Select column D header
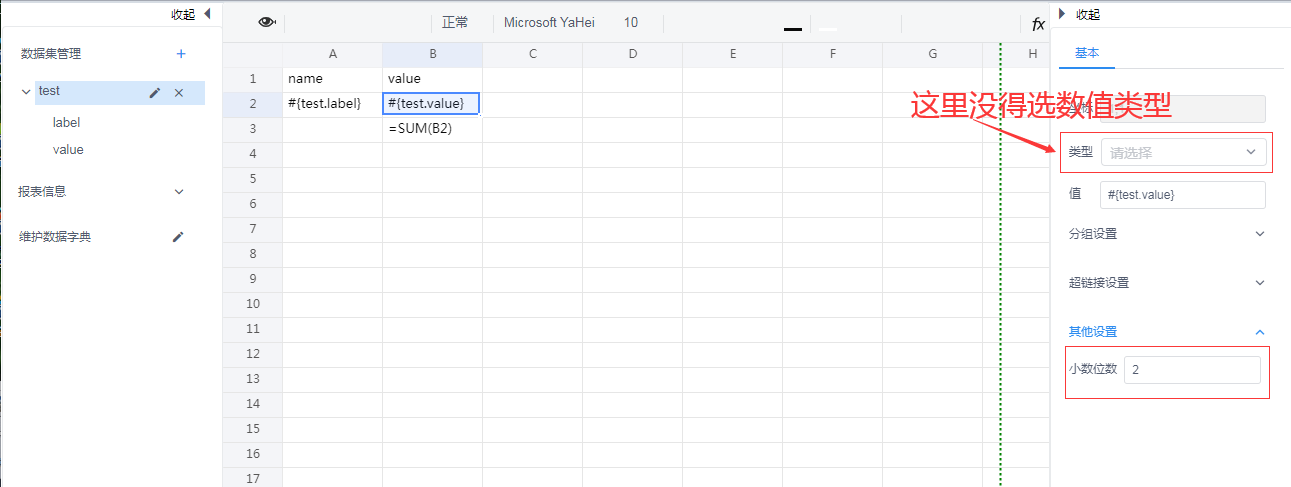The width and height of the screenshot is (1291, 487). 632,54
